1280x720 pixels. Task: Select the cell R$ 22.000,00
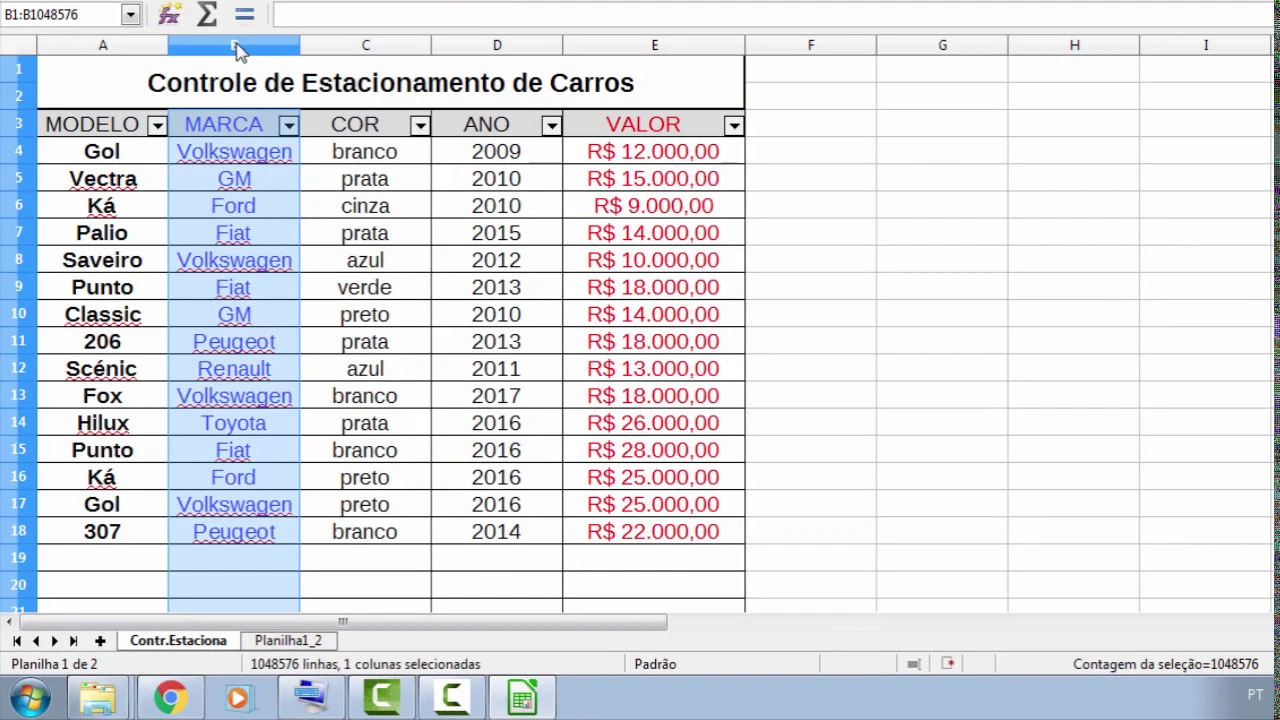coord(654,531)
